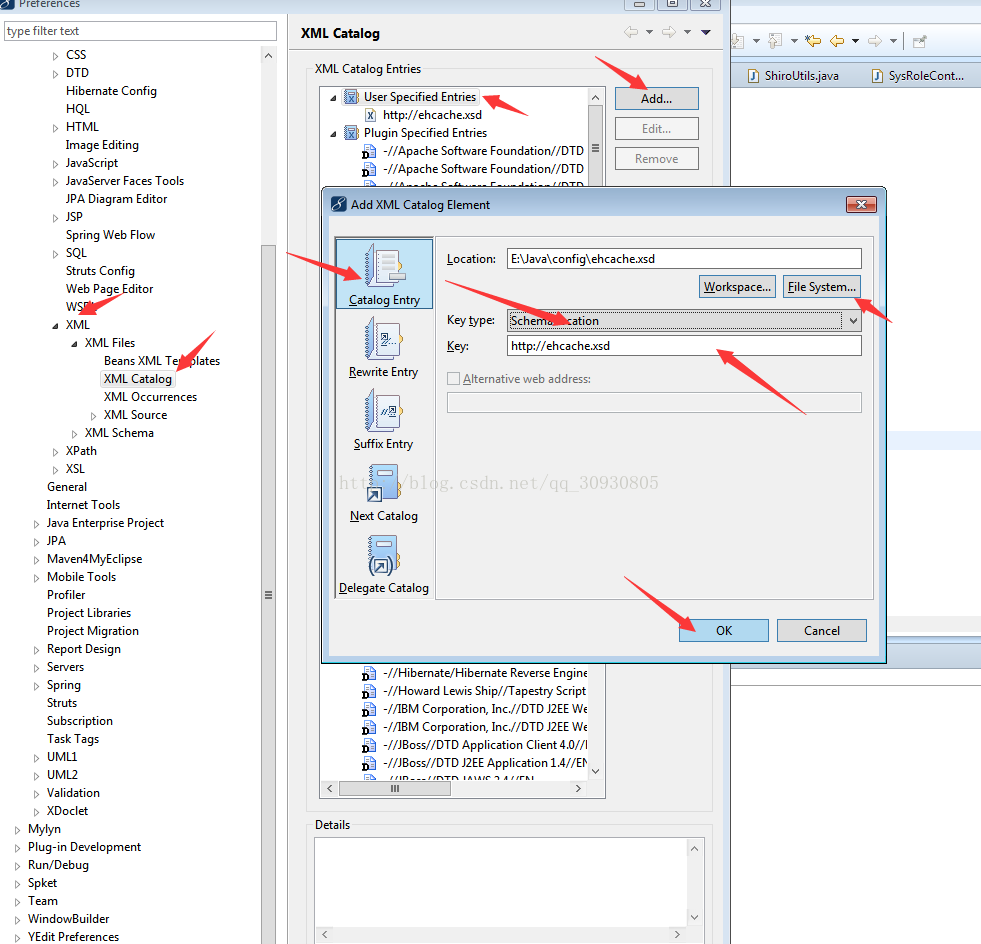The width and height of the screenshot is (981, 944).
Task: Click the File System... button
Action: point(821,287)
